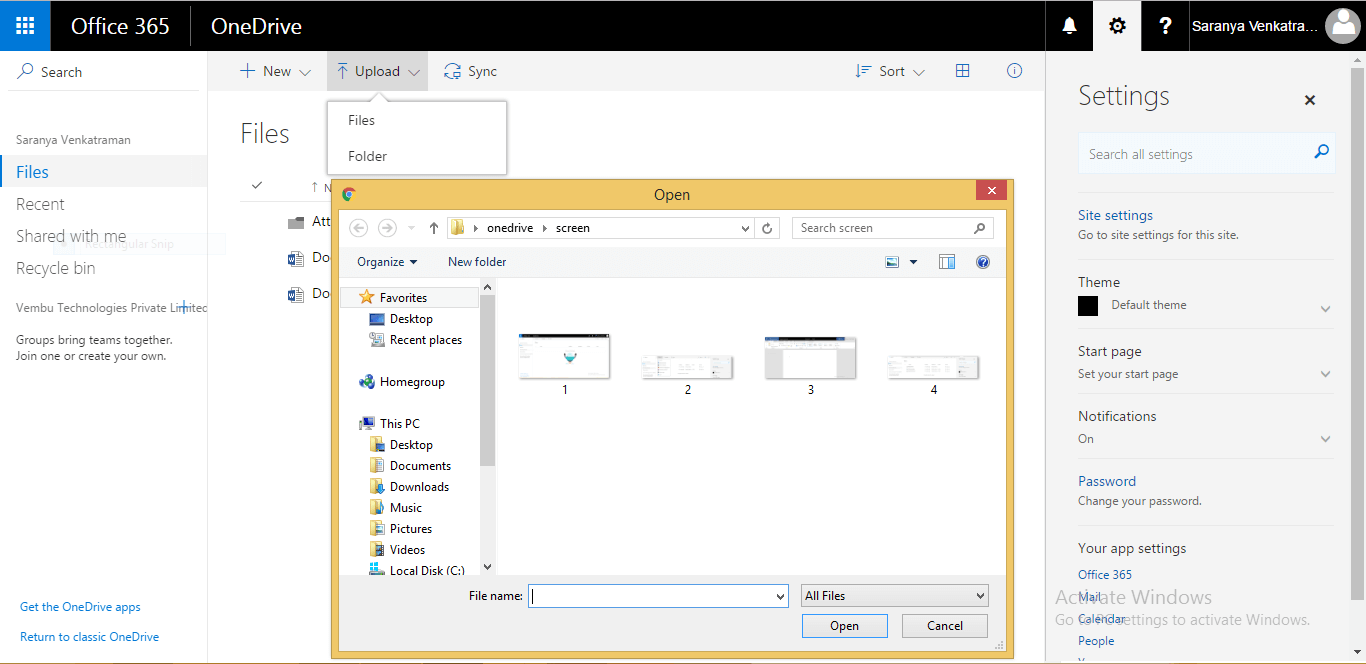Click New folder in dialog toolbar
Screen dimensions: 1366x664
pos(477,262)
